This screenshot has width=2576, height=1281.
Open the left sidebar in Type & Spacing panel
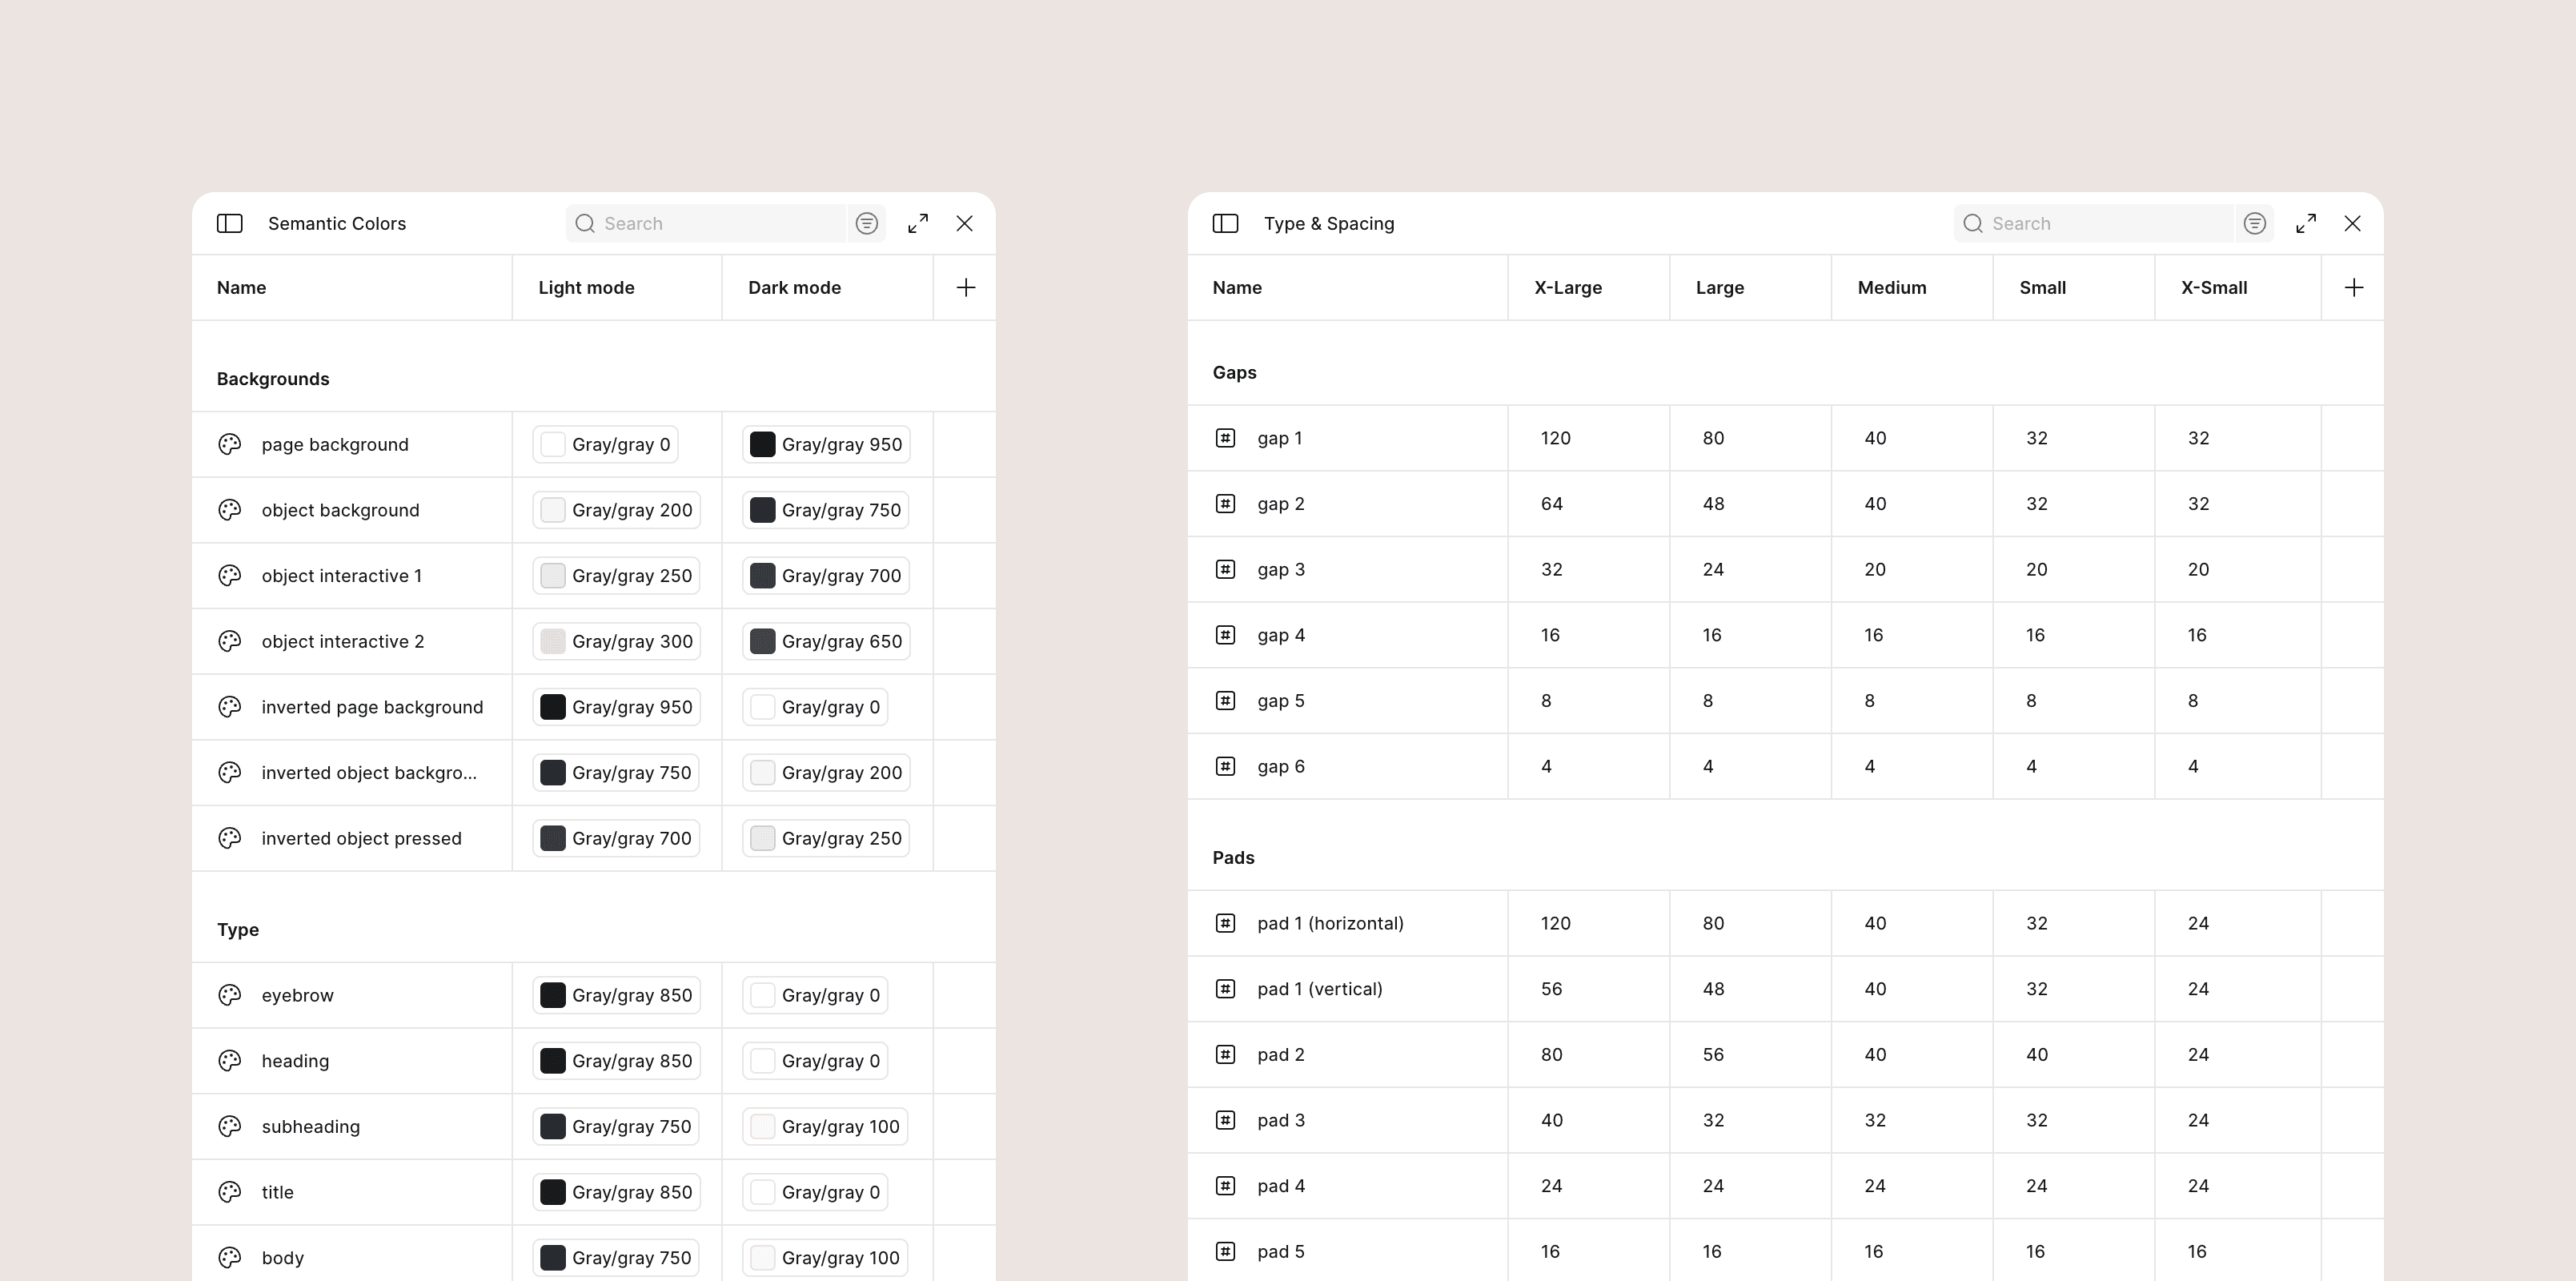click(x=1225, y=223)
